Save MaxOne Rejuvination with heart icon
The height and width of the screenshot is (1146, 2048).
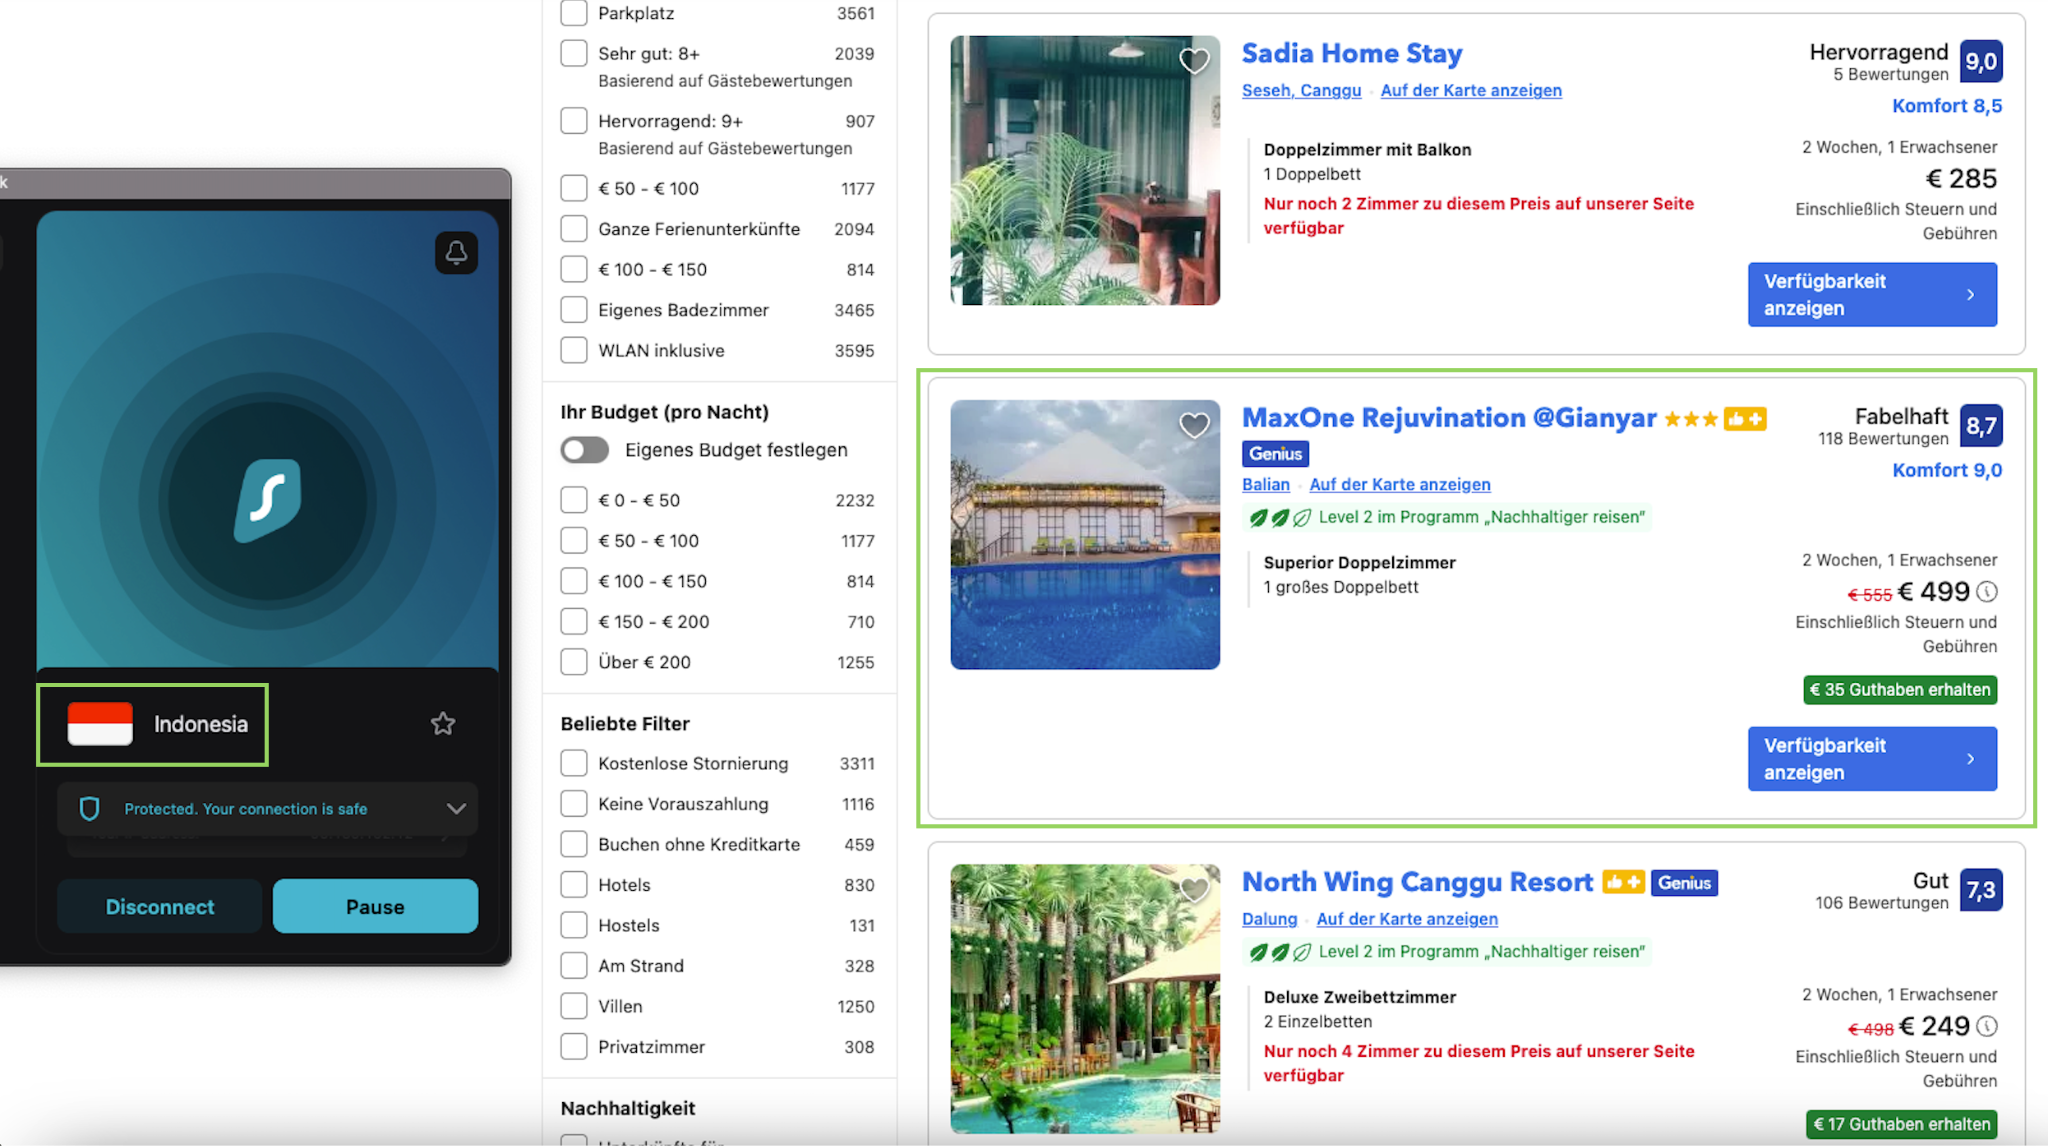tap(1194, 426)
